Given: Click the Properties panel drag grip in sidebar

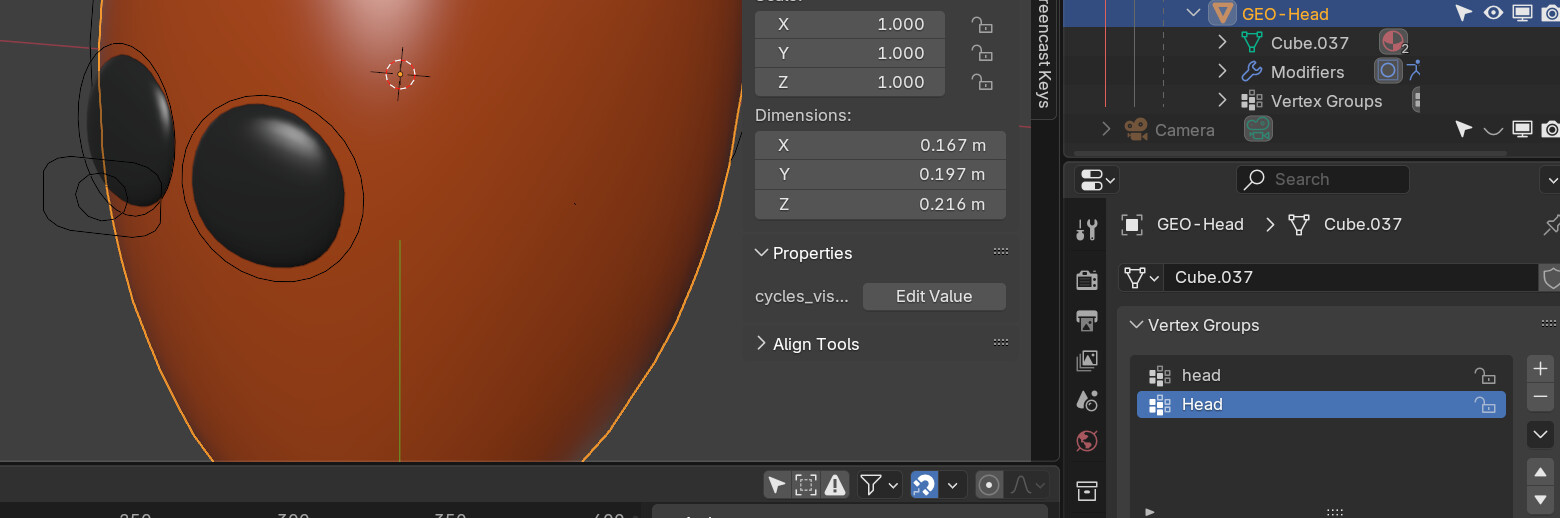Looking at the screenshot, I should pos(1001,252).
